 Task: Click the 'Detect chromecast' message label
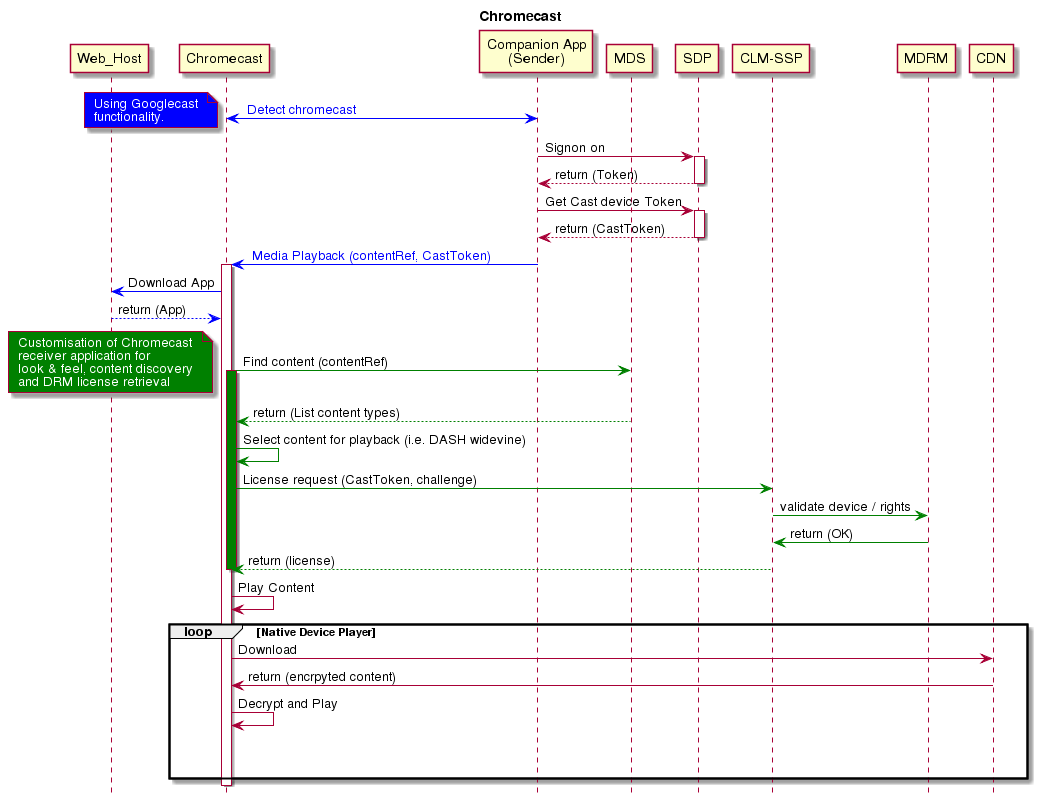[x=302, y=110]
